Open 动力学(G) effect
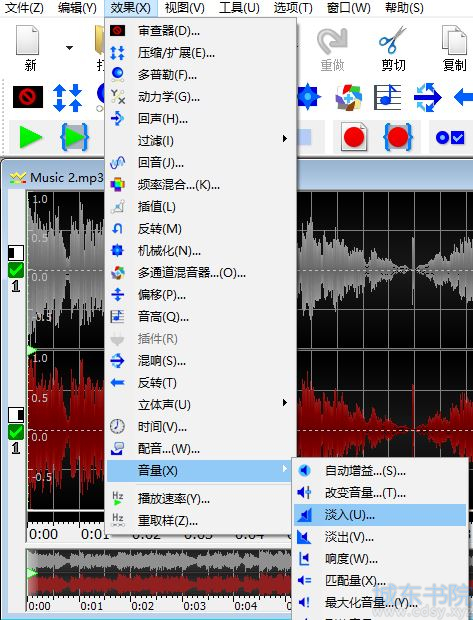The image size is (473, 620). point(201,97)
